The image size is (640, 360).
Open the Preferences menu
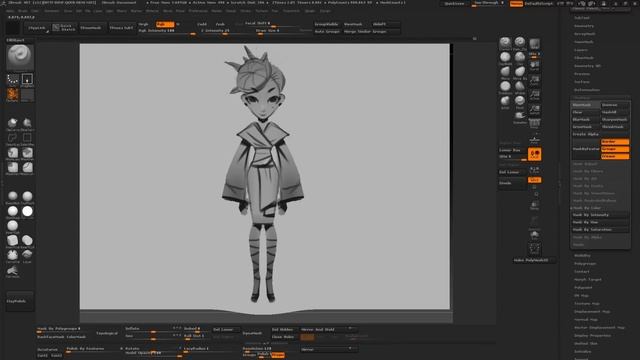click(198, 11)
